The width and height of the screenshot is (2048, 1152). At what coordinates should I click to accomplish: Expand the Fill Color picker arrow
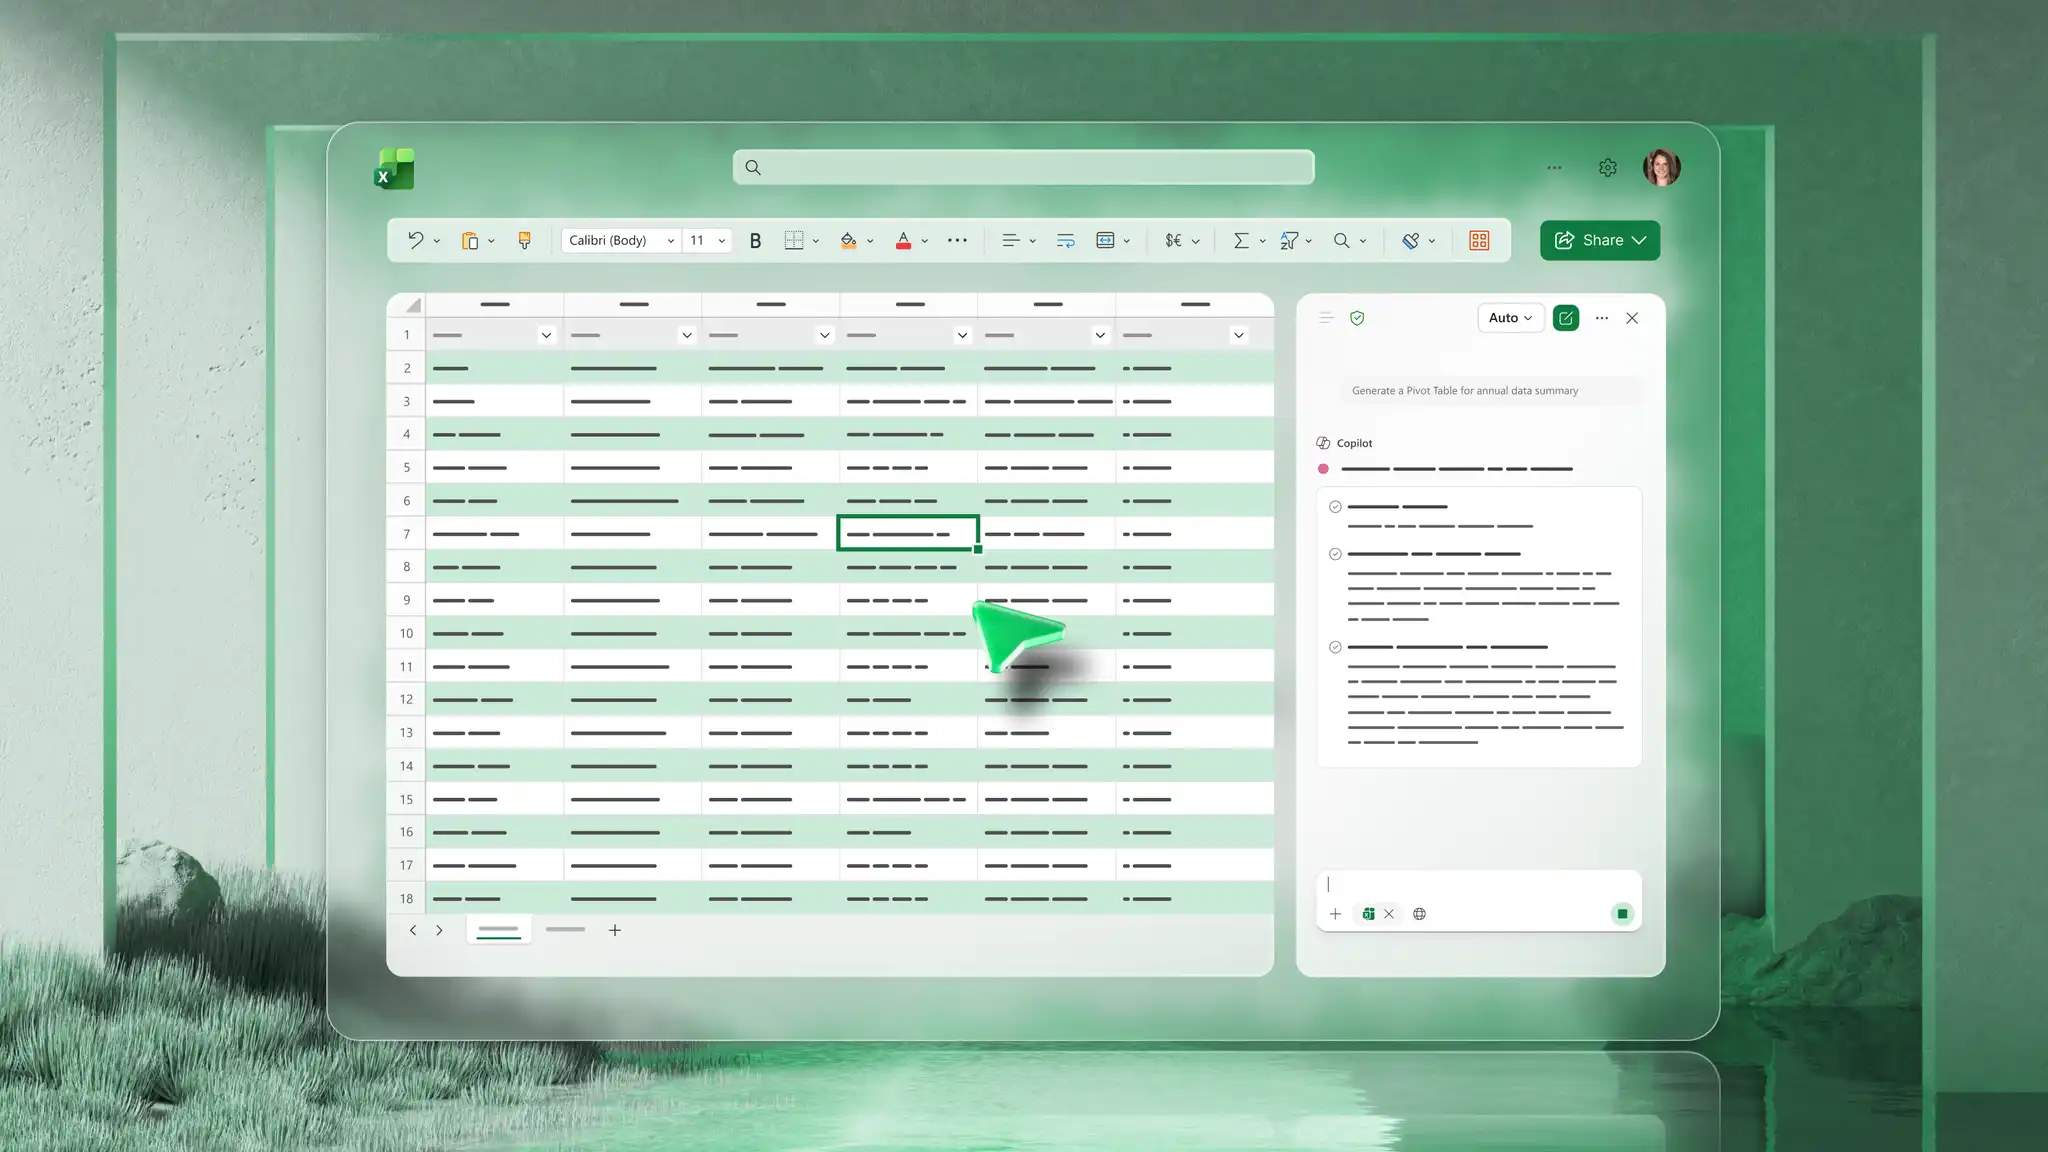(870, 241)
